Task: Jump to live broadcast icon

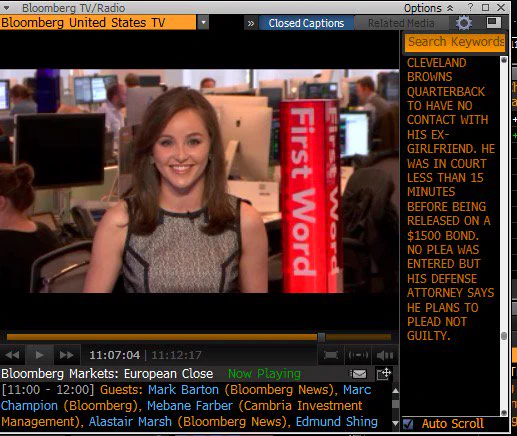Action: pos(358,355)
